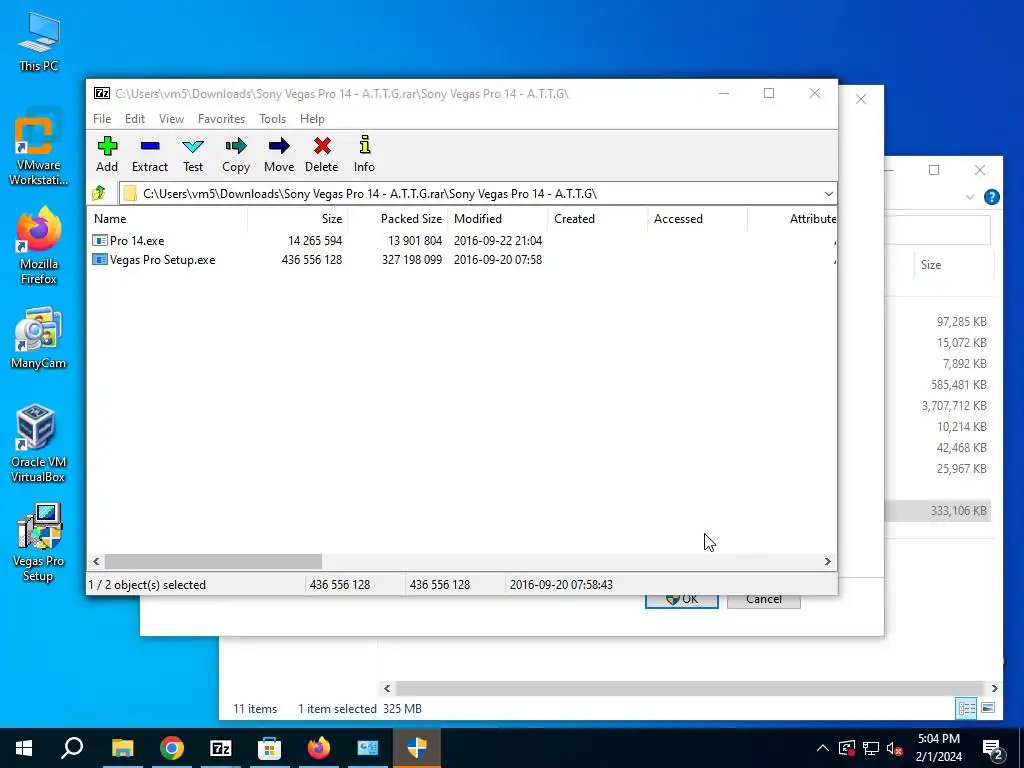Click the UAC shield taskbar button

[x=417, y=748]
